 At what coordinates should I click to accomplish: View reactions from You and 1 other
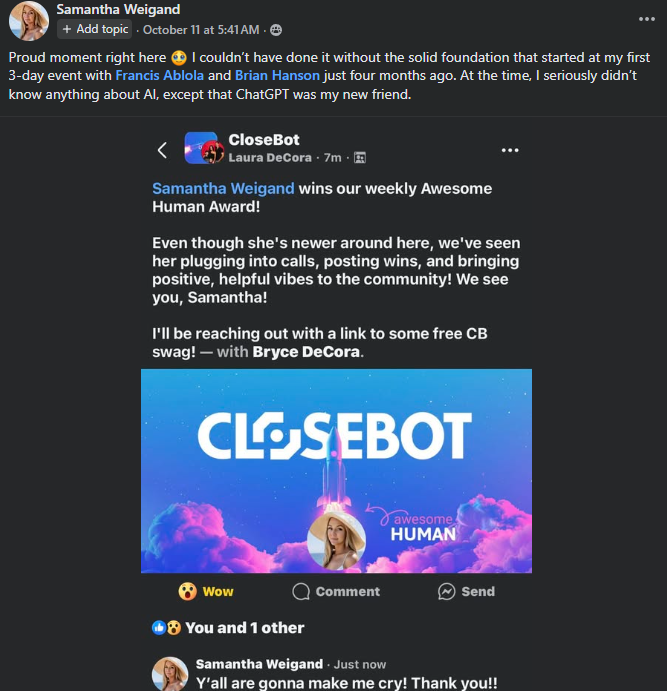click(x=244, y=628)
